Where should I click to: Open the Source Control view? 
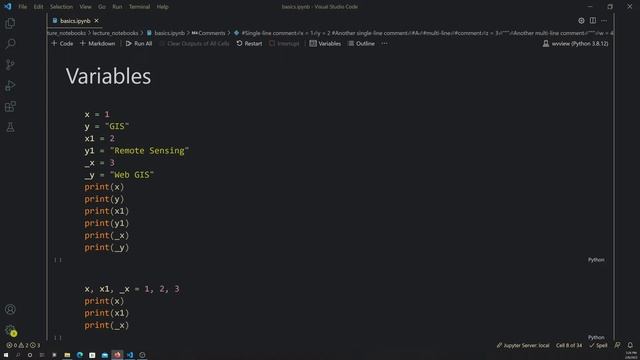tap(10, 64)
